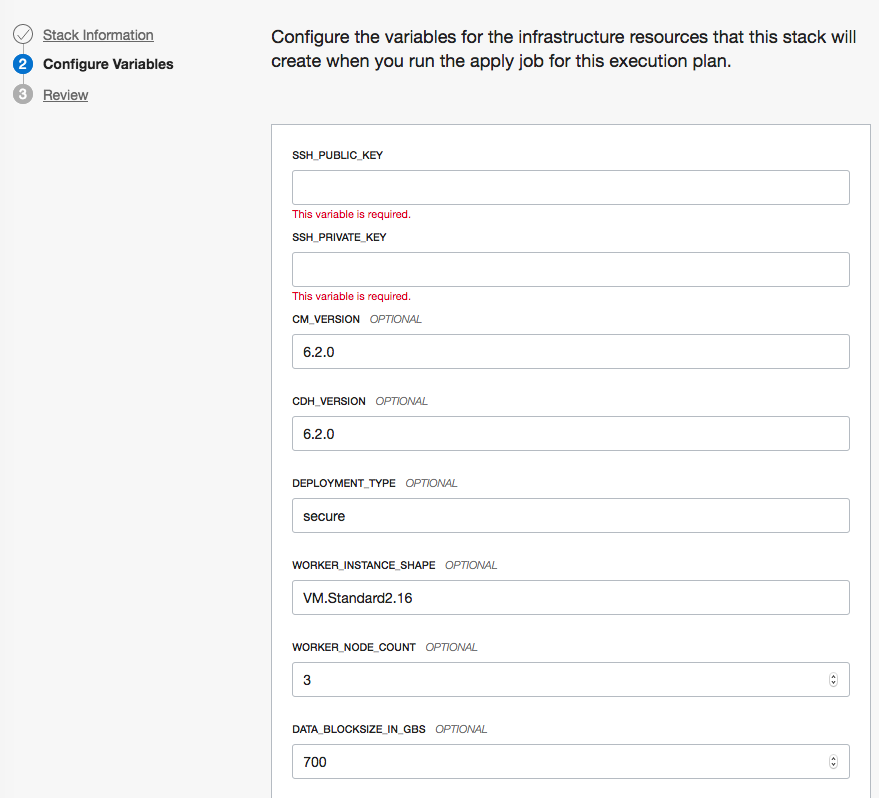Viewport: 879px width, 798px height.
Task: Click the DATA_BLOCKSIZE_IN_GBS stepper arrows
Action: (834, 762)
